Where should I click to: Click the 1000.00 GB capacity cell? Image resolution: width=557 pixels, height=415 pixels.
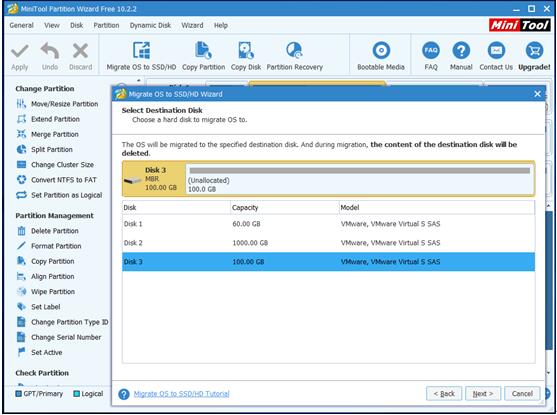point(250,243)
